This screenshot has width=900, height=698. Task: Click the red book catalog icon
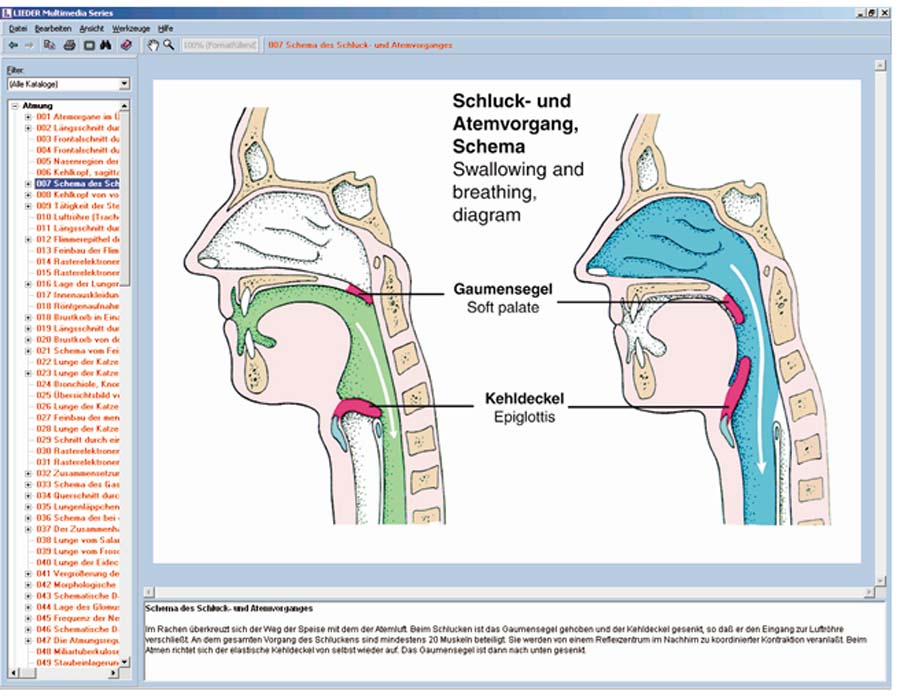tap(126, 46)
